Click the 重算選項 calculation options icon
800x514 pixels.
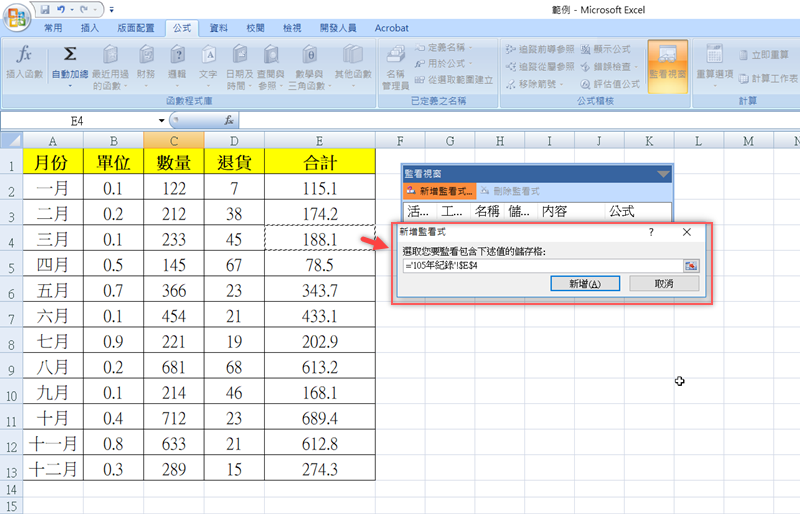(714, 55)
